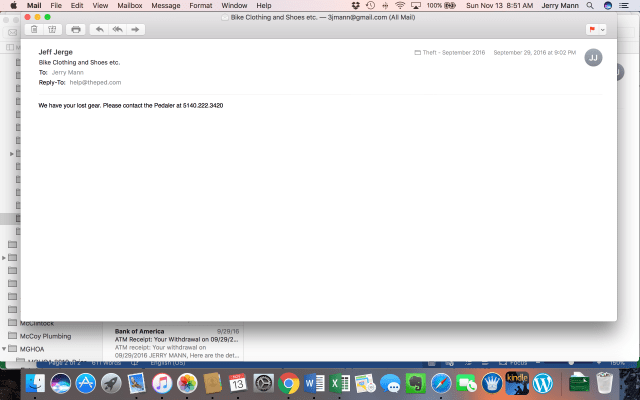Forward this email using the toolbar arrow
The image size is (640, 400).
coord(136,30)
